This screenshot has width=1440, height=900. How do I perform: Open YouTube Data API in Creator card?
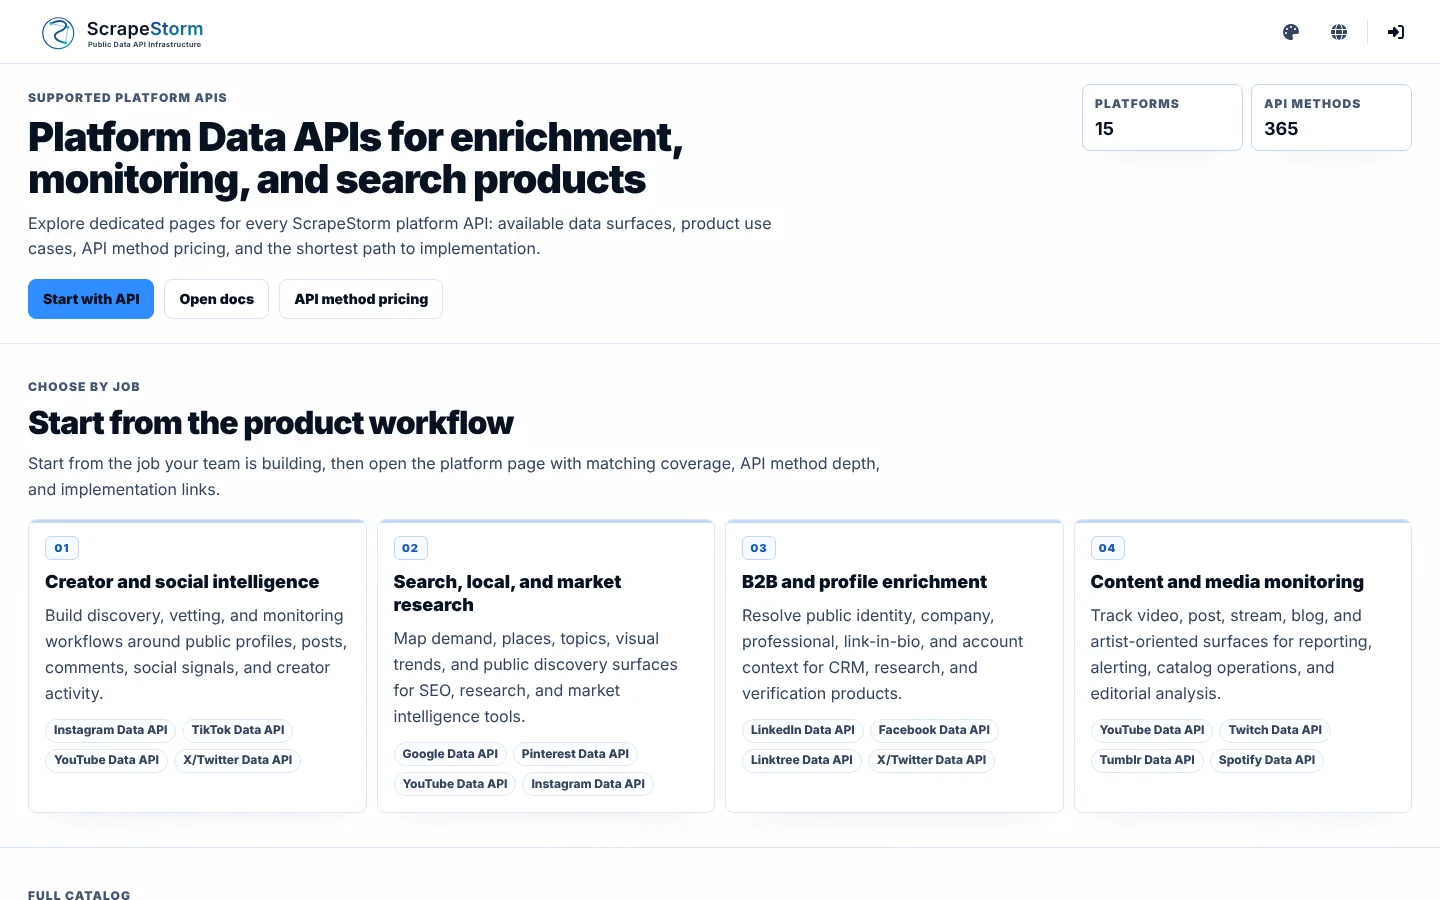tap(107, 760)
